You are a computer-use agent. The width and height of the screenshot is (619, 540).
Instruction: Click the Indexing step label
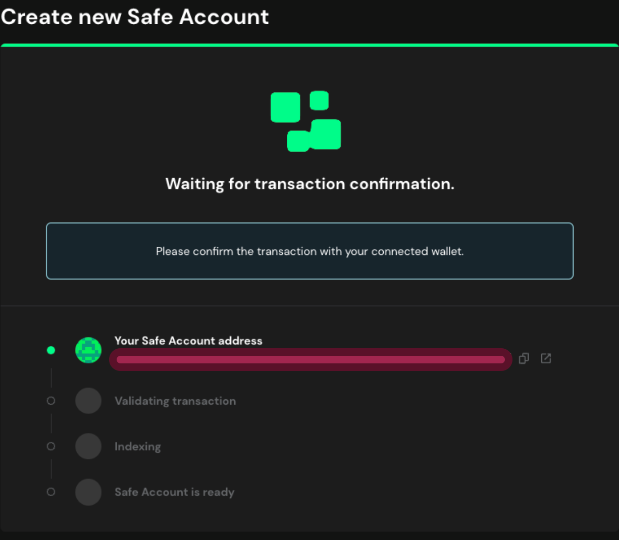pos(138,447)
